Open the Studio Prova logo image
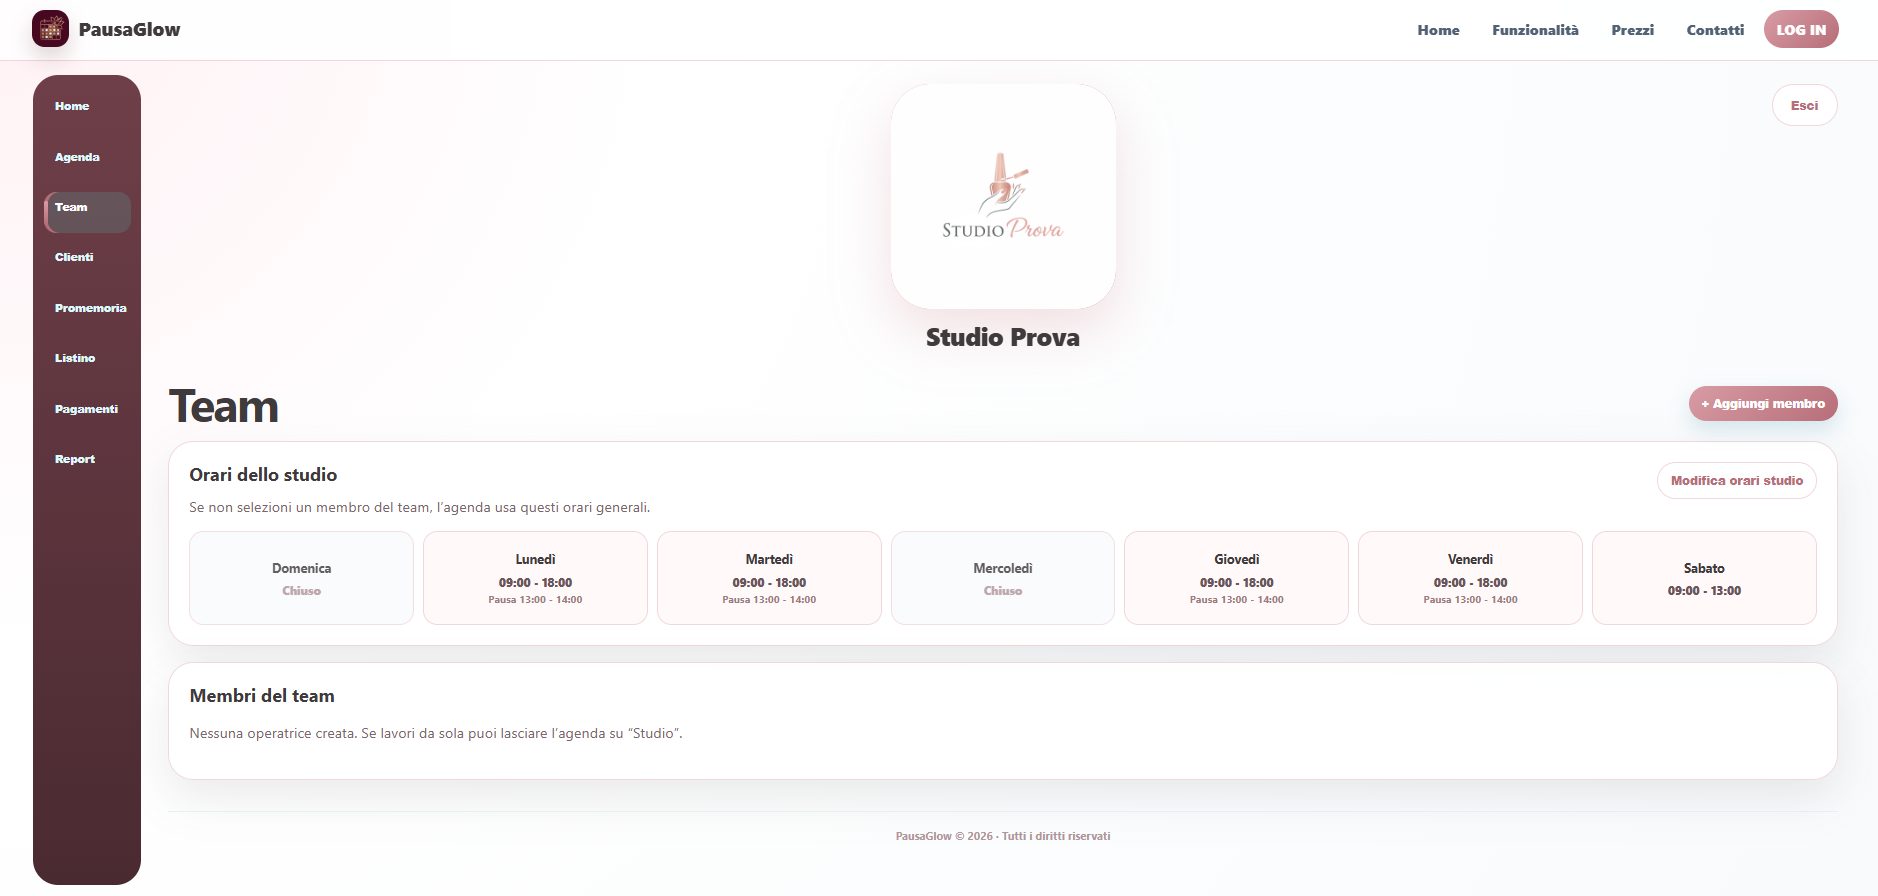Viewport: 1878px width, 896px height. click(x=1003, y=196)
